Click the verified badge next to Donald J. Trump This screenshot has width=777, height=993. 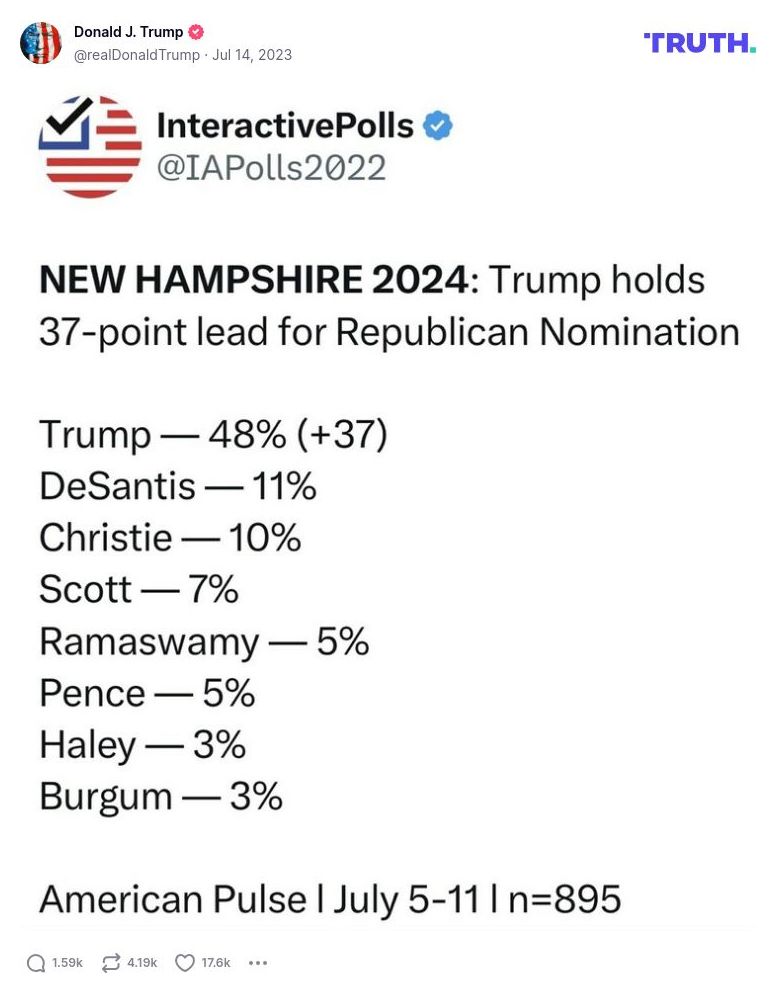point(196,31)
